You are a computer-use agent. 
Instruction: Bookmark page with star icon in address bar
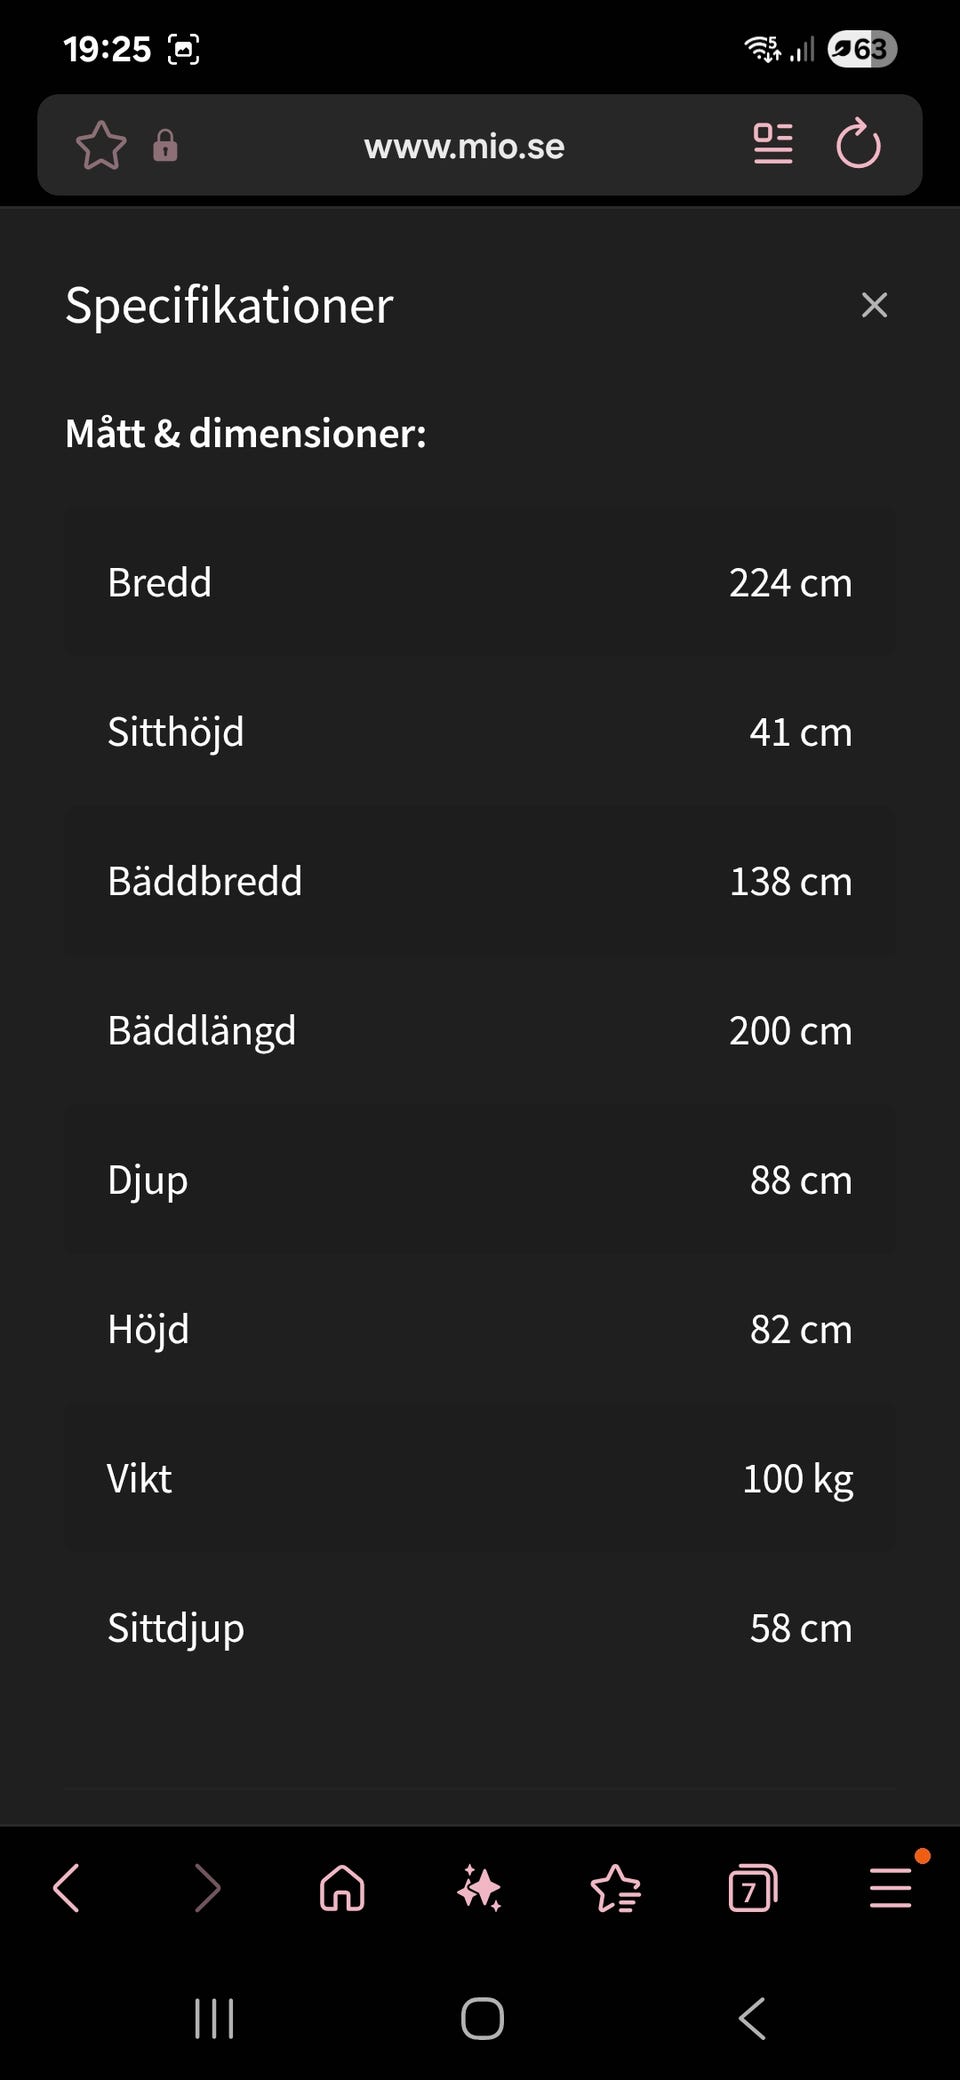coord(101,146)
